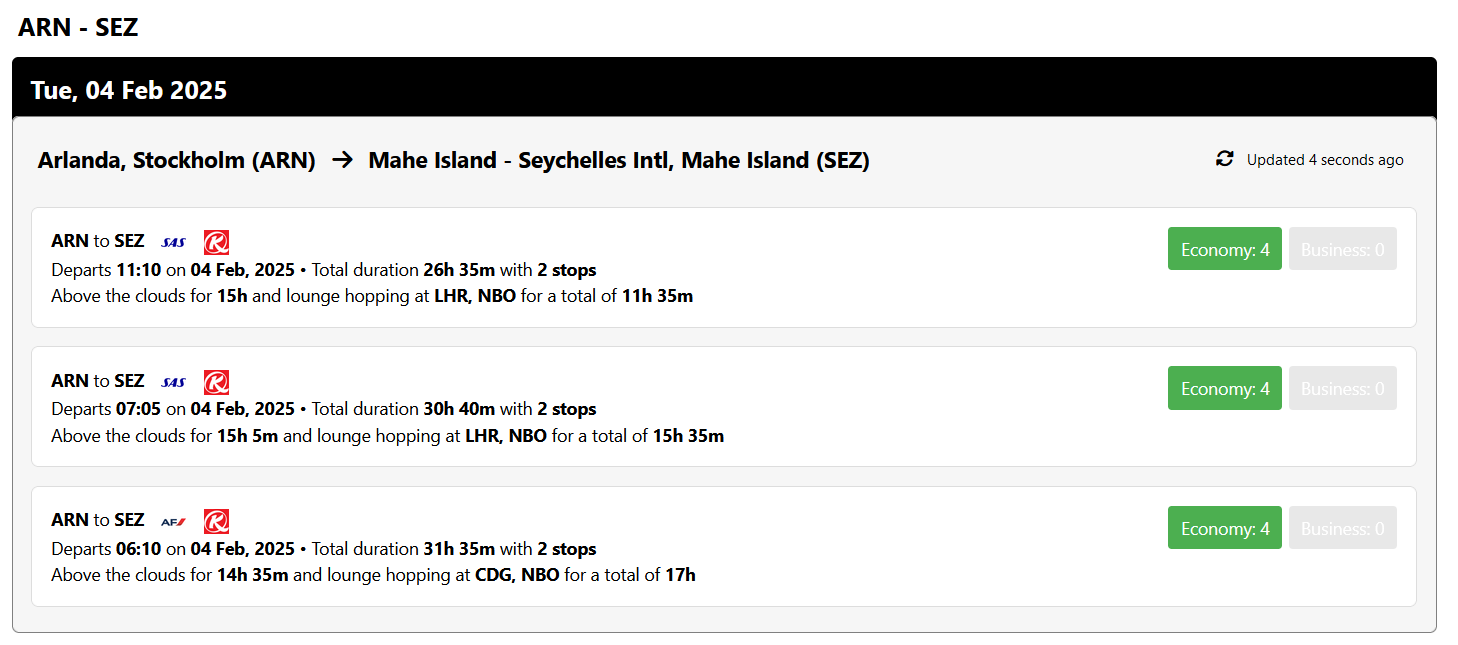The width and height of the screenshot is (1458, 645).
Task: Click the red airline logo on the 11:10 flight
Action: 216,242
